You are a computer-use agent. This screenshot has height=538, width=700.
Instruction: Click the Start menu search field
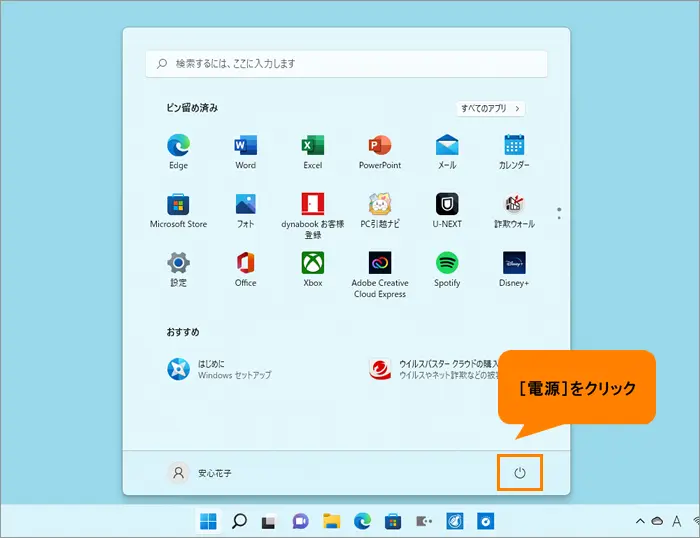coord(346,64)
